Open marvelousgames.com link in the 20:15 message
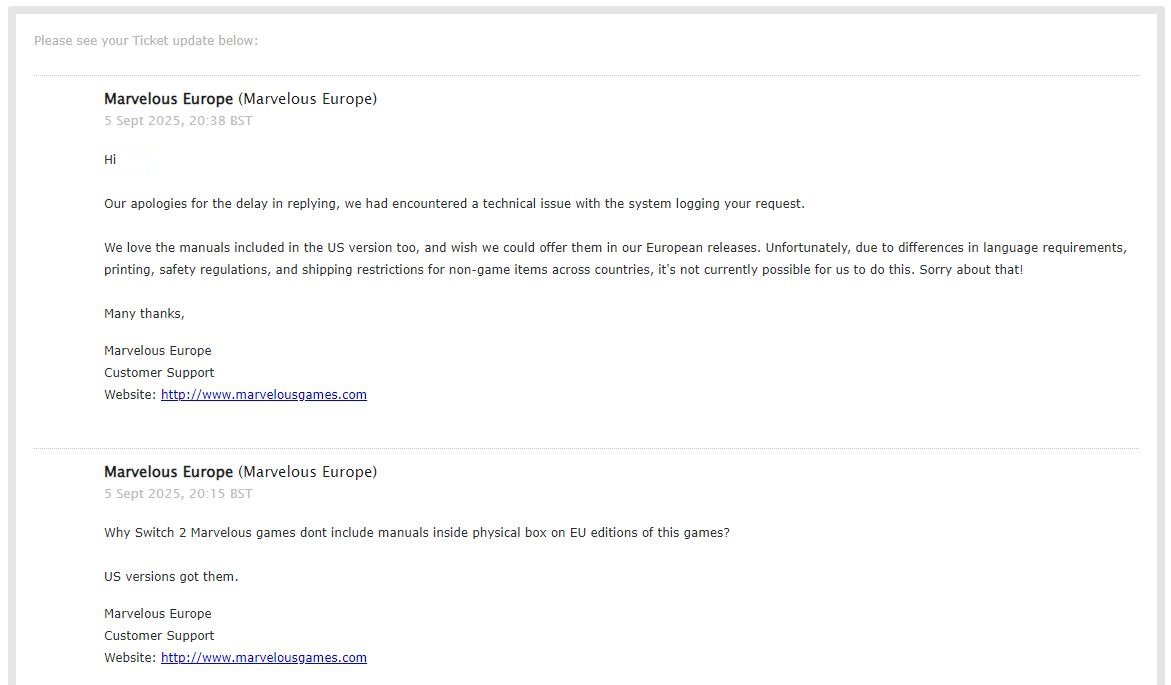The height and width of the screenshot is (685, 1171). point(264,657)
